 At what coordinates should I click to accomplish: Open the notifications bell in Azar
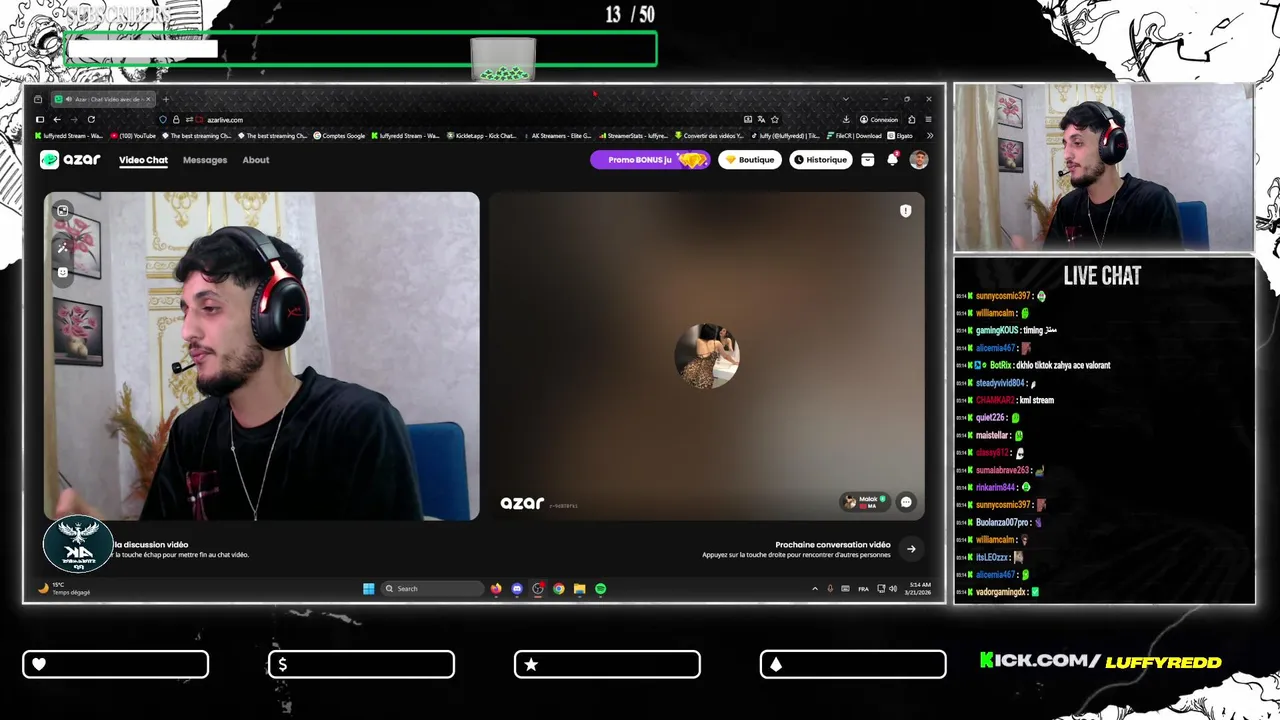click(893, 160)
